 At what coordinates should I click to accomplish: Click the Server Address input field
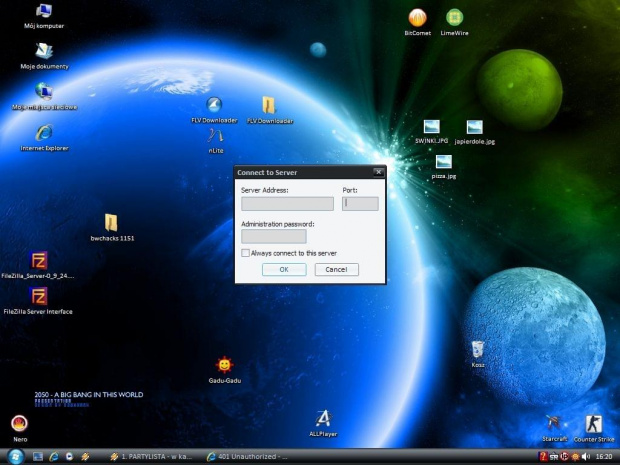(x=287, y=203)
